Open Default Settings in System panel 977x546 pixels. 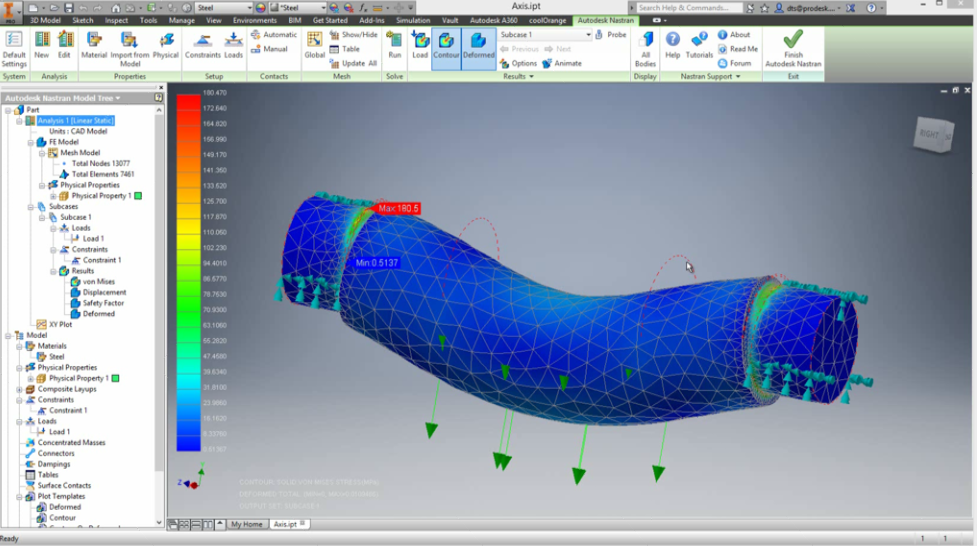click(x=14, y=49)
